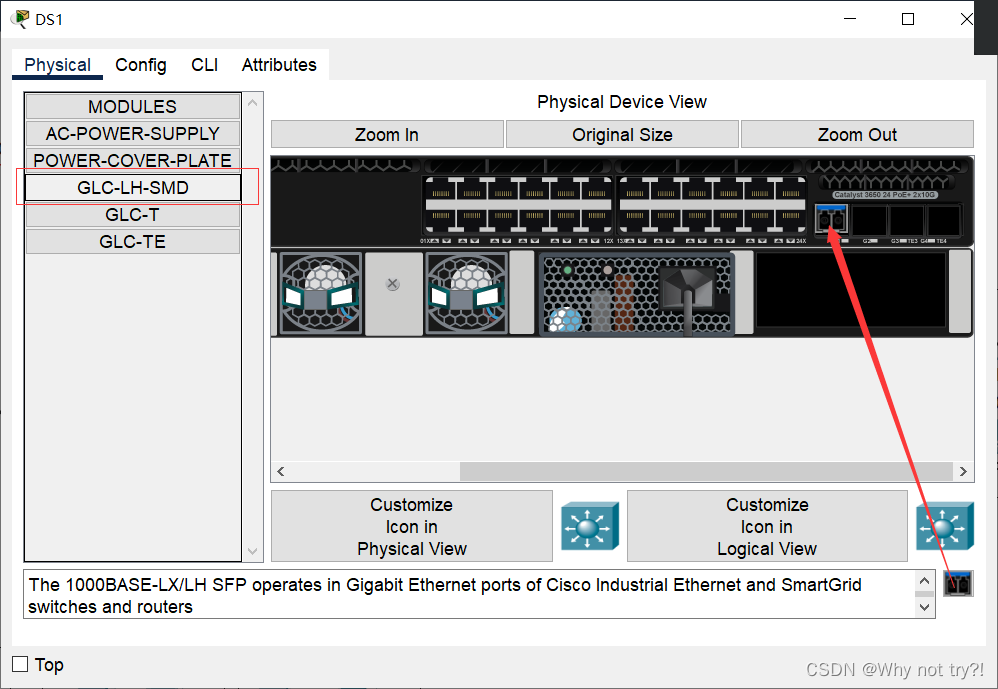
Task: Click the device view horizontal scrollbar thumb
Action: click(706, 471)
